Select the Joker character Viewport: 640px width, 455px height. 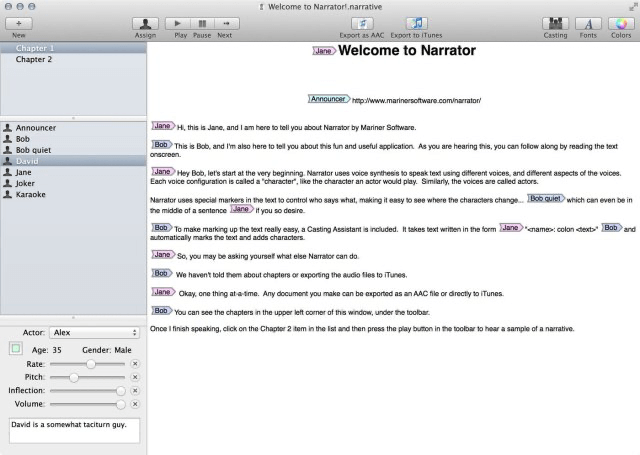pyautogui.click(x=73, y=183)
